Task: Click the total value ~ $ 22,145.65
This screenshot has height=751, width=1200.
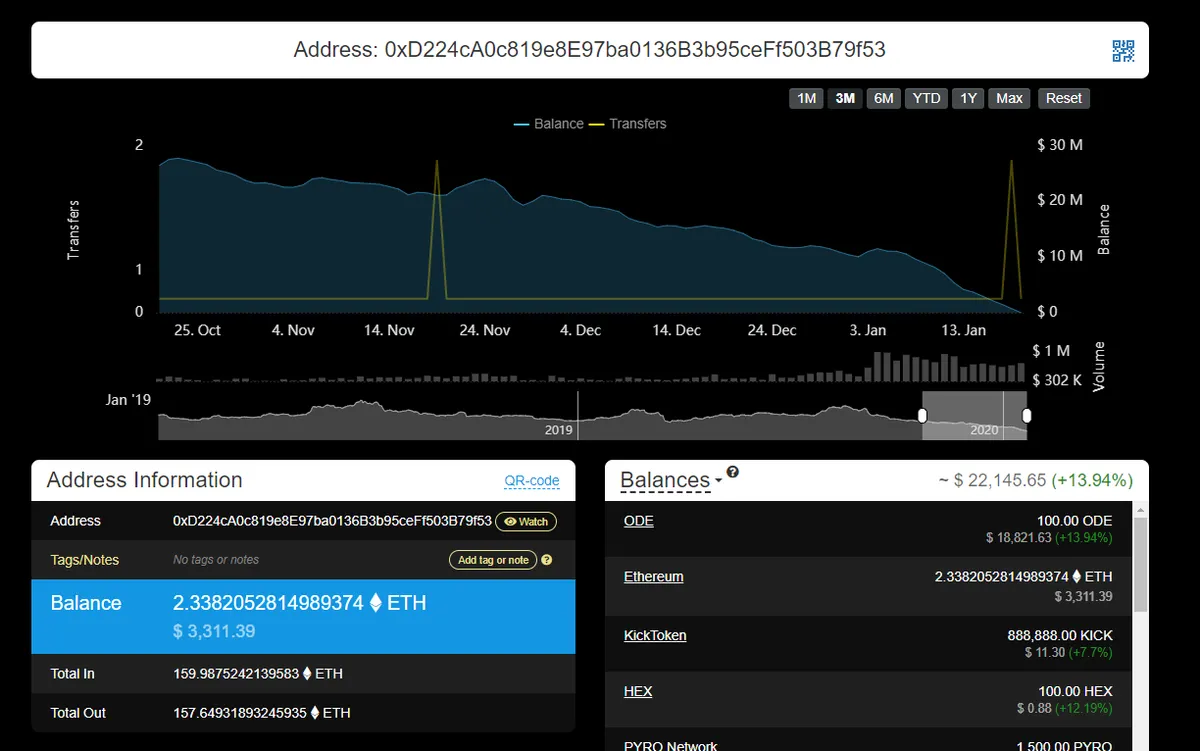Action: [x=993, y=481]
